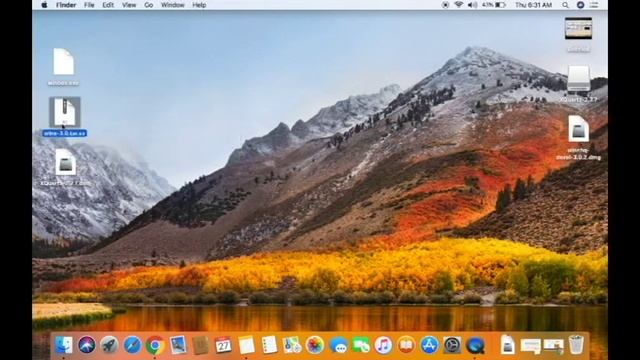Open QuickTime Player from the Dock
This screenshot has width=640, height=360.
476,345
